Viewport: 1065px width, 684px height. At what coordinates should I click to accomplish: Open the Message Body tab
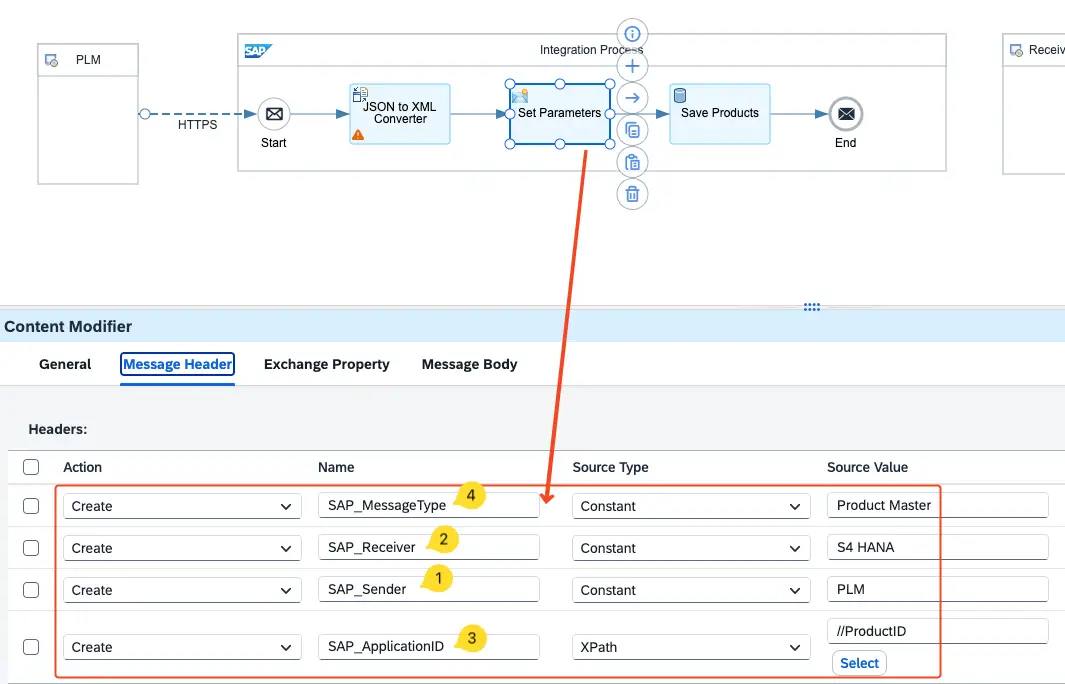(x=469, y=364)
